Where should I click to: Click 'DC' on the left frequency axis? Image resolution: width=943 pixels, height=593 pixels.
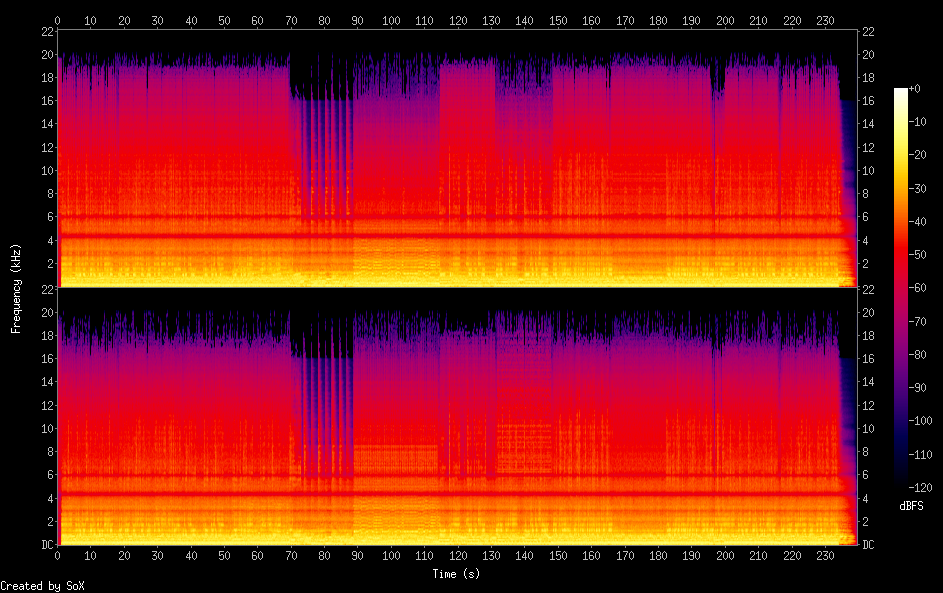pyautogui.click(x=48, y=544)
